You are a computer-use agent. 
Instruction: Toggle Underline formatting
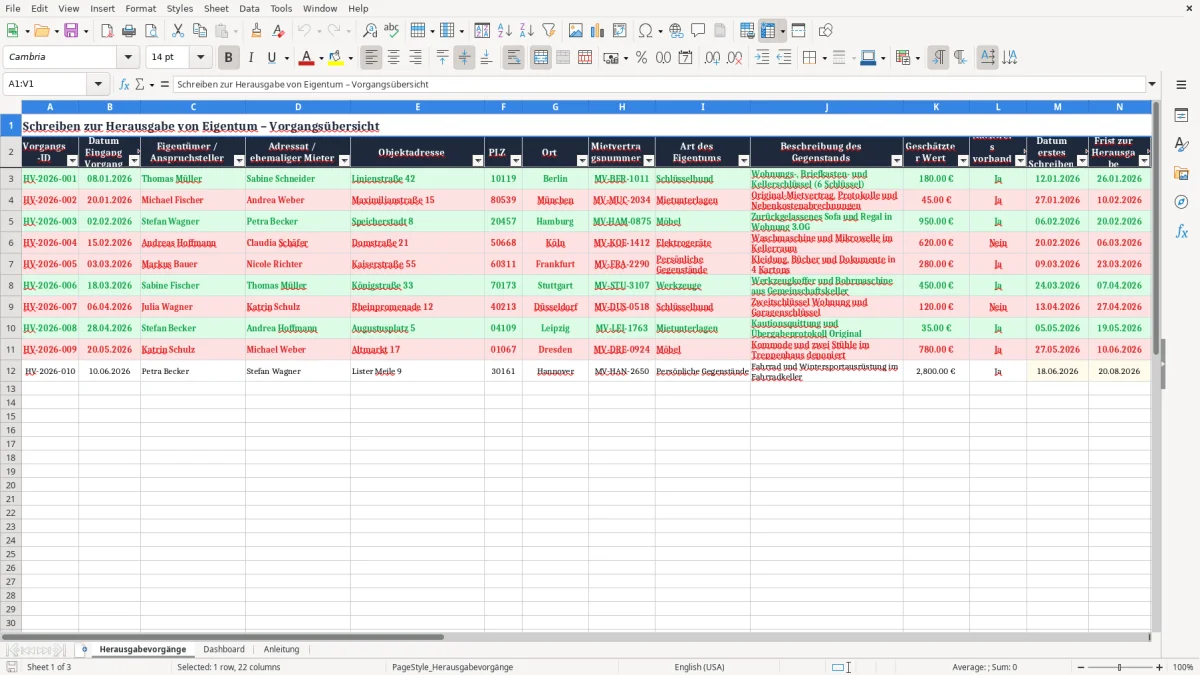click(x=271, y=58)
